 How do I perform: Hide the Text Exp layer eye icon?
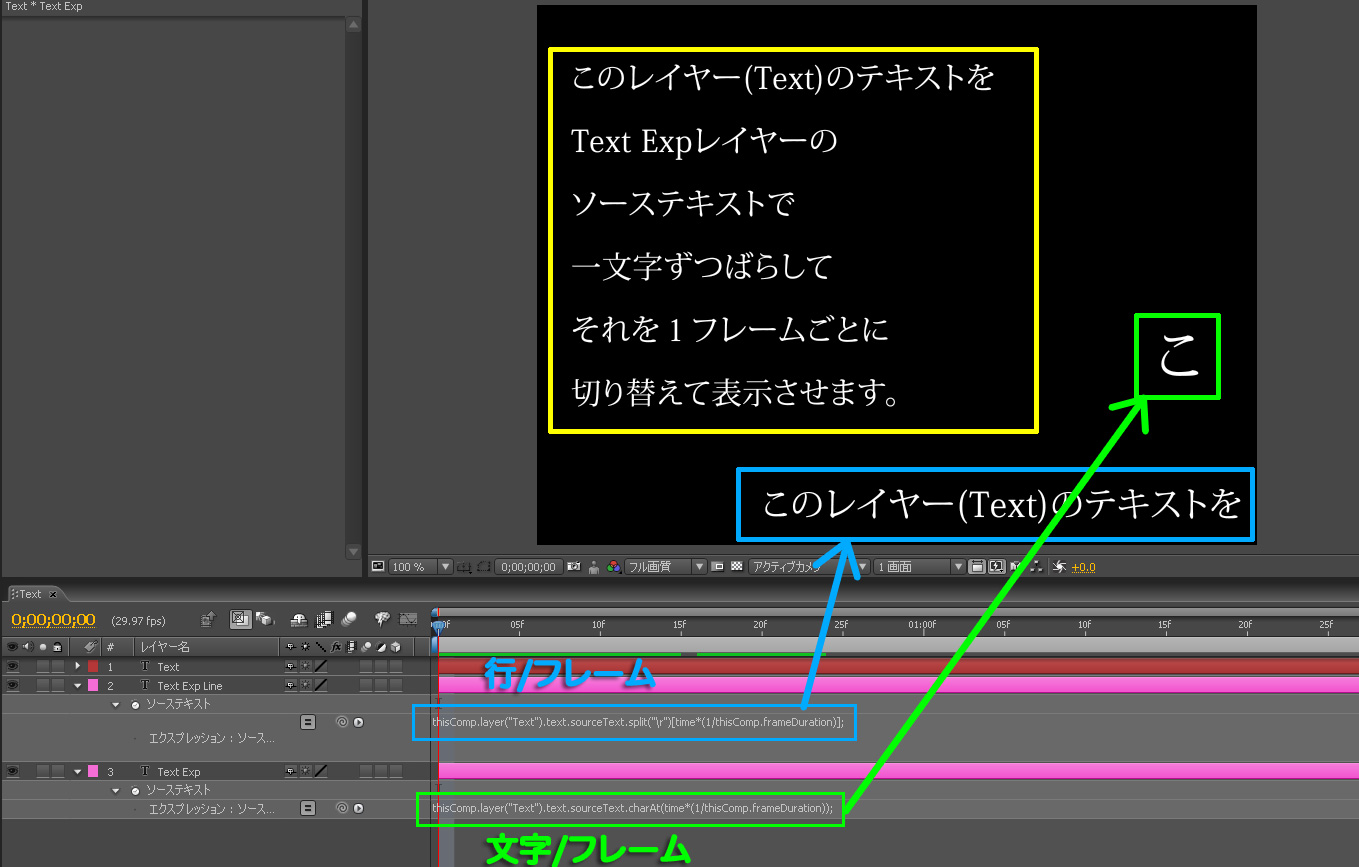pos(12,771)
